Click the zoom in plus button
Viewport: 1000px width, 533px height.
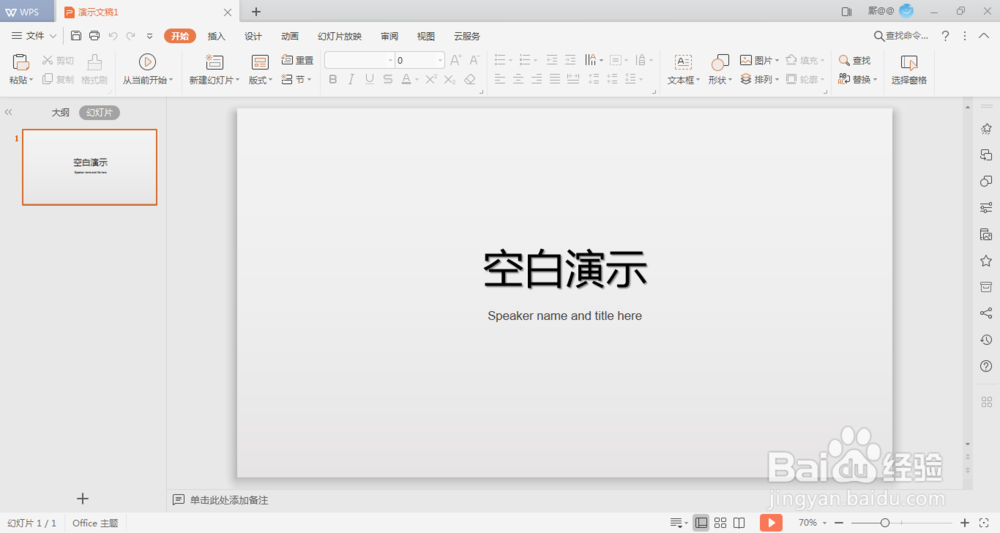pyautogui.click(x=965, y=523)
